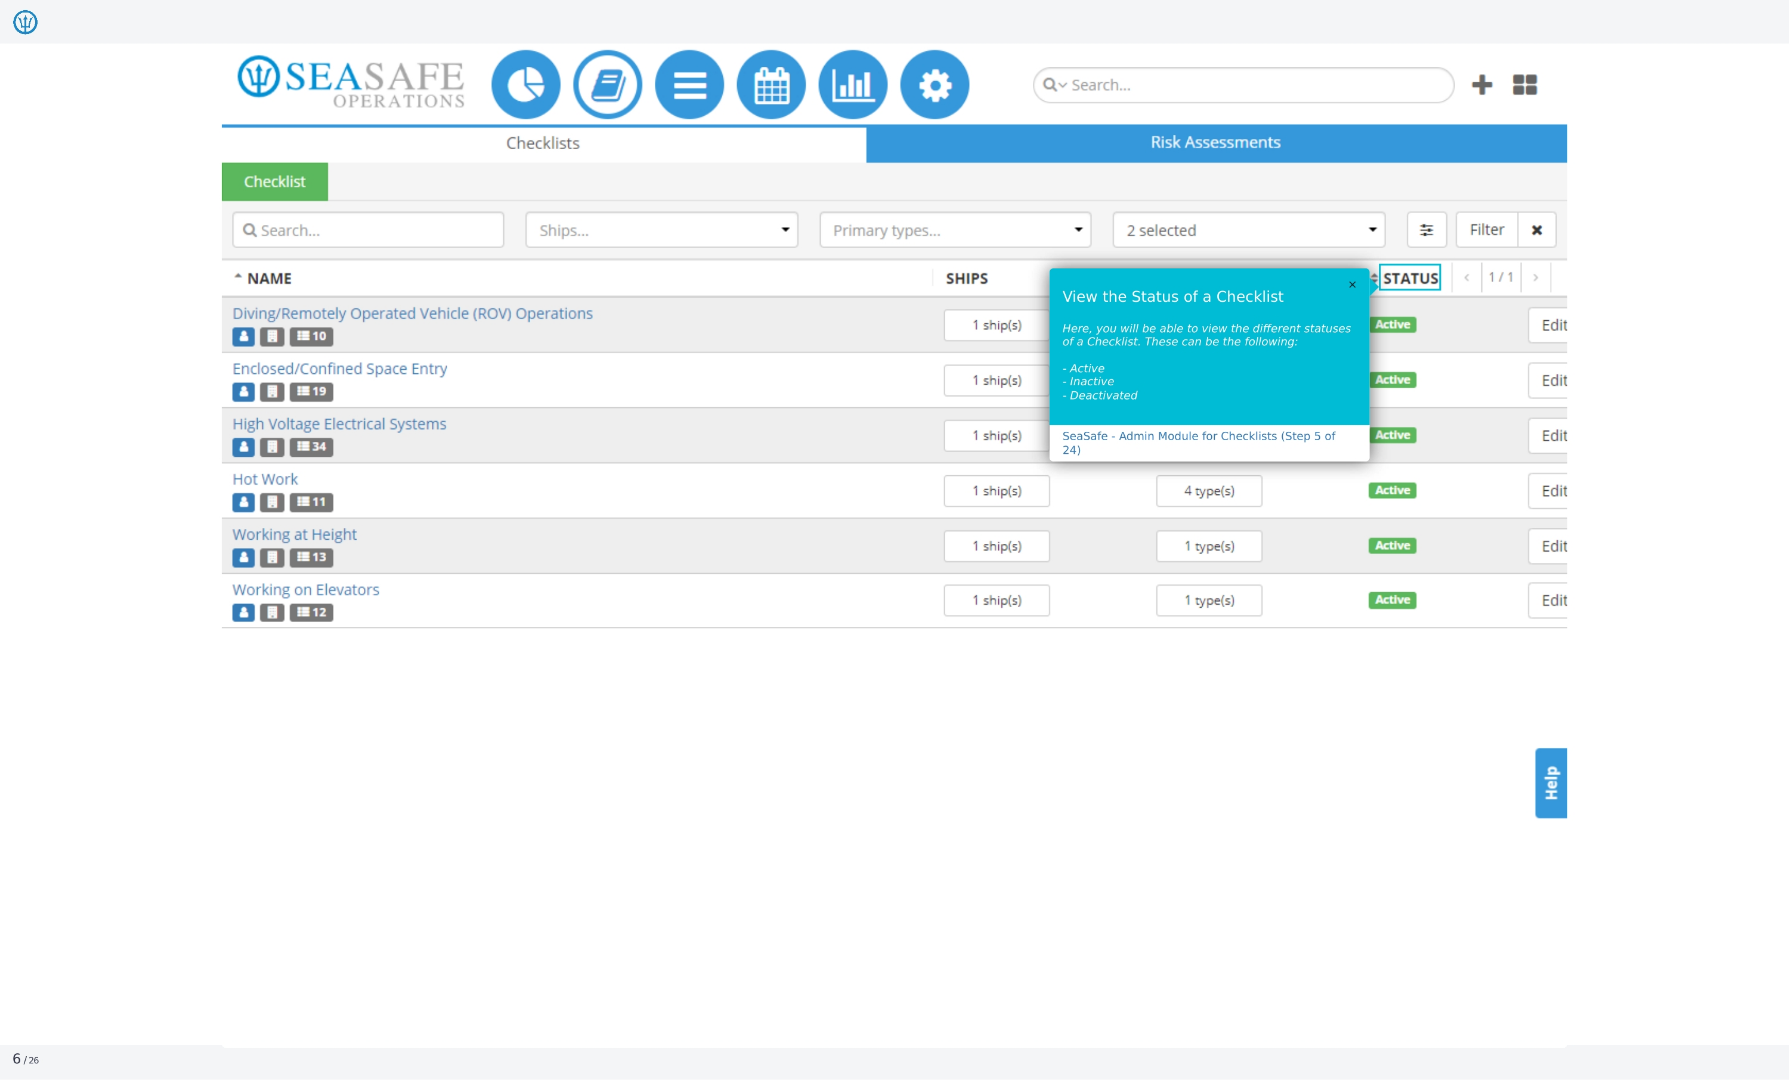This screenshot has width=1789, height=1080.
Task: Click 1 ship(s) for Working on Elevators
Action: [x=997, y=600]
